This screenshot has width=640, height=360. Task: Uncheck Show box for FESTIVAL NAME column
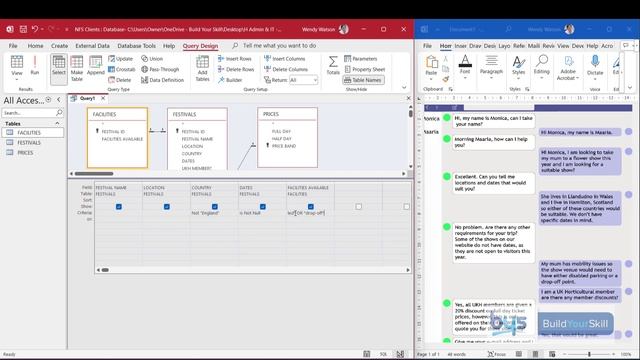point(119,207)
